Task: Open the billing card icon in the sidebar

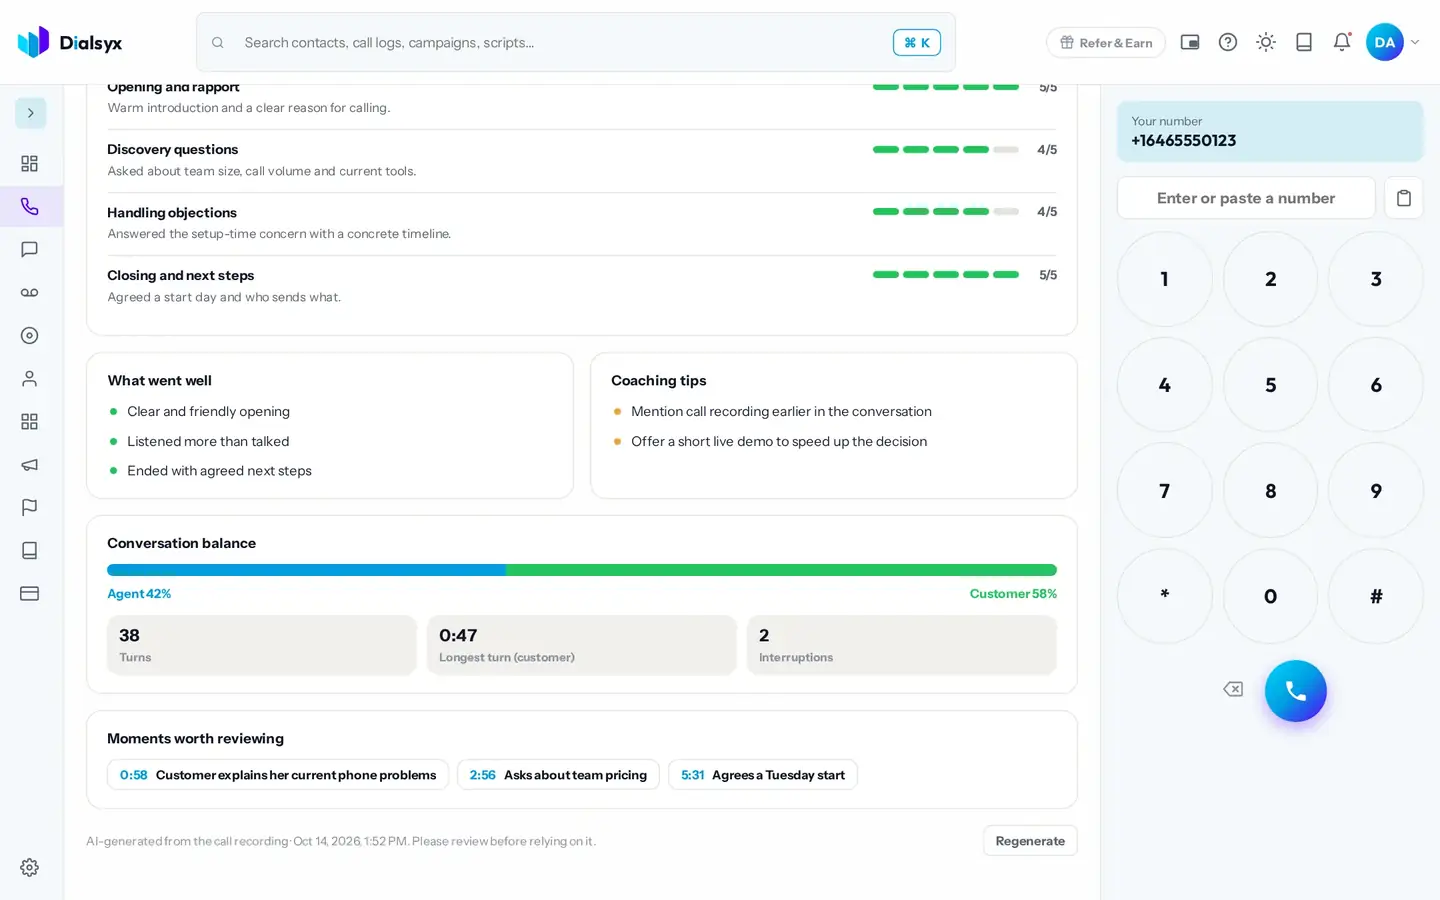Action: 30,593
